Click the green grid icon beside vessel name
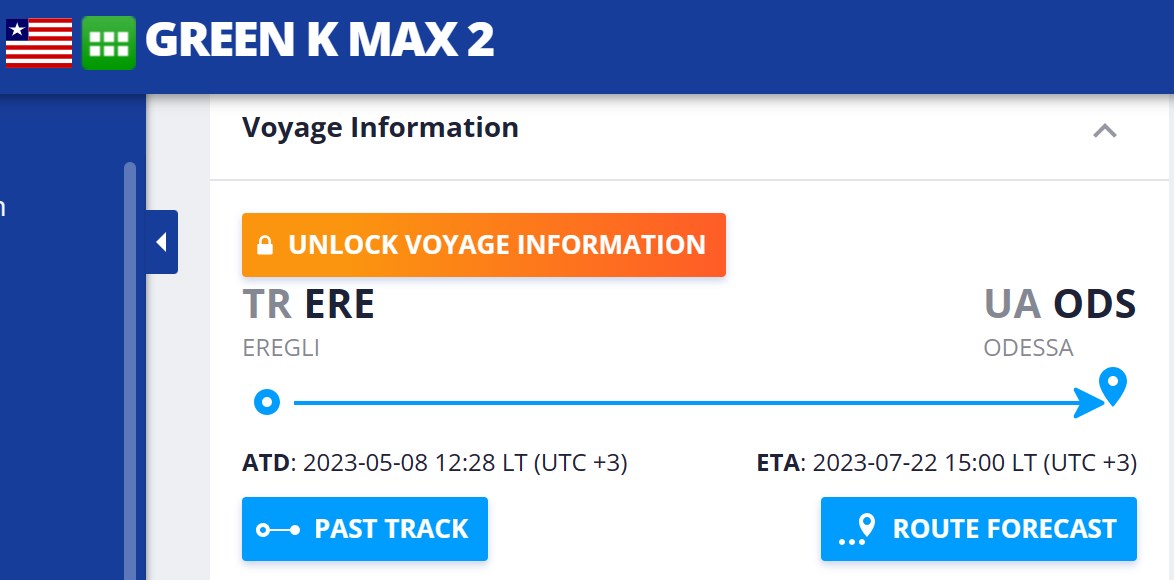The height and width of the screenshot is (580, 1174). (108, 43)
